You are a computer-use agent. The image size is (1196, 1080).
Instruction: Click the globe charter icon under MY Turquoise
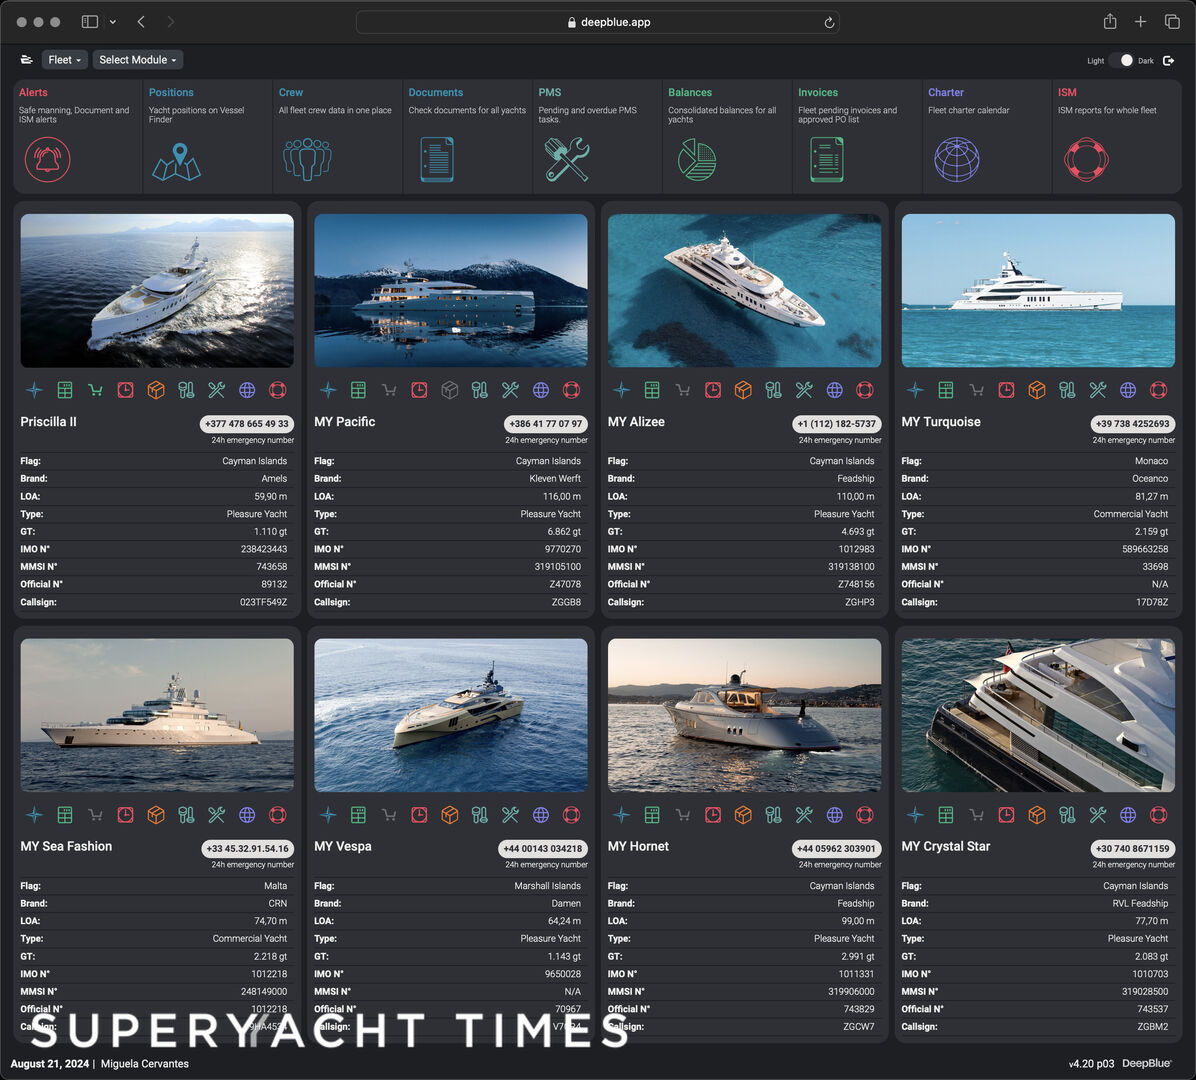pyautogui.click(x=1128, y=390)
